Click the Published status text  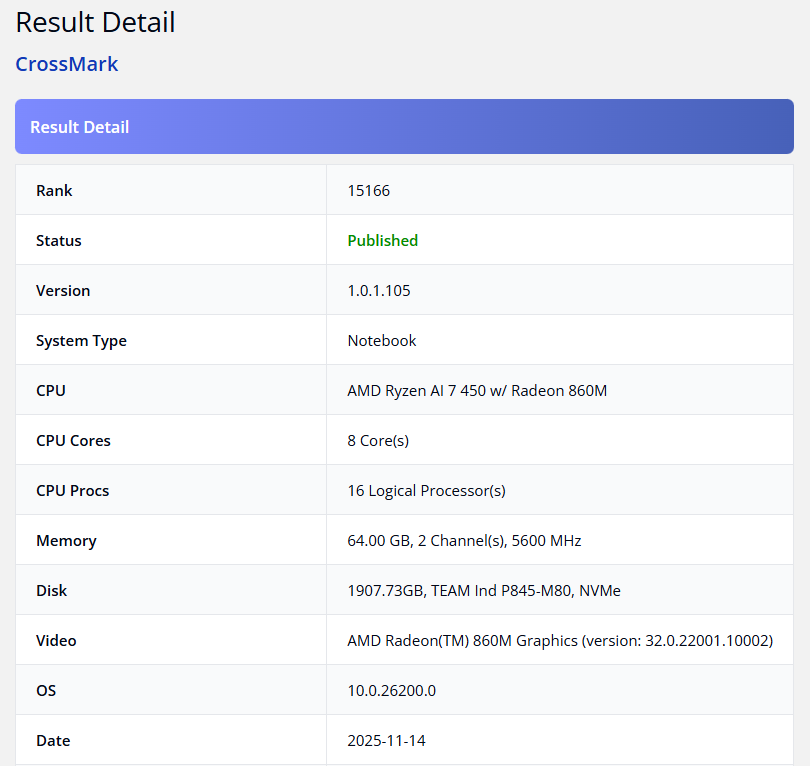click(382, 240)
